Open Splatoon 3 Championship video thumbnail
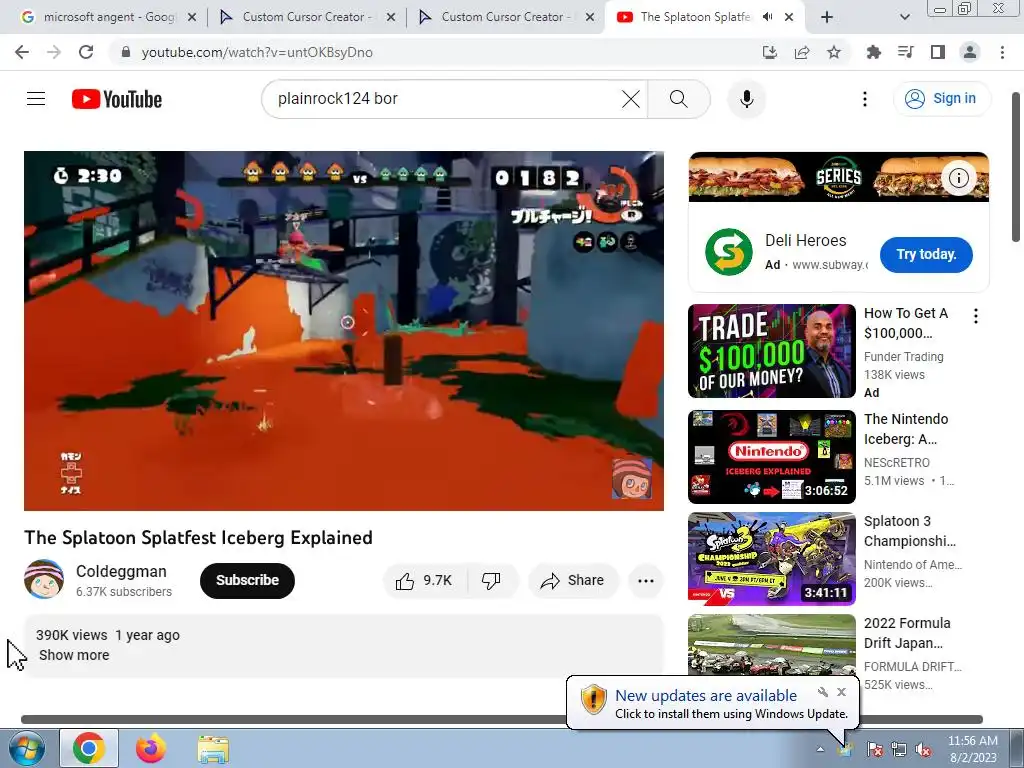The height and width of the screenshot is (768, 1024). click(x=771, y=558)
